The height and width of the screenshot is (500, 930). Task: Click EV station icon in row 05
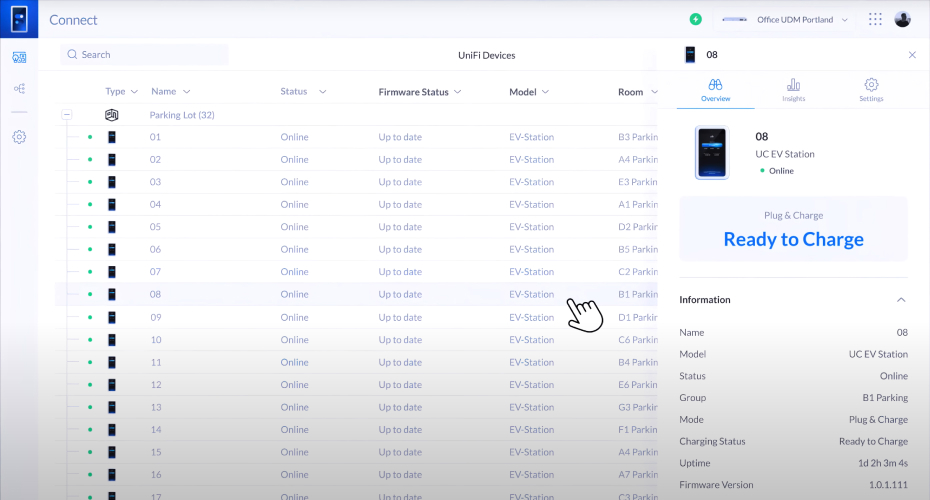click(x=112, y=227)
